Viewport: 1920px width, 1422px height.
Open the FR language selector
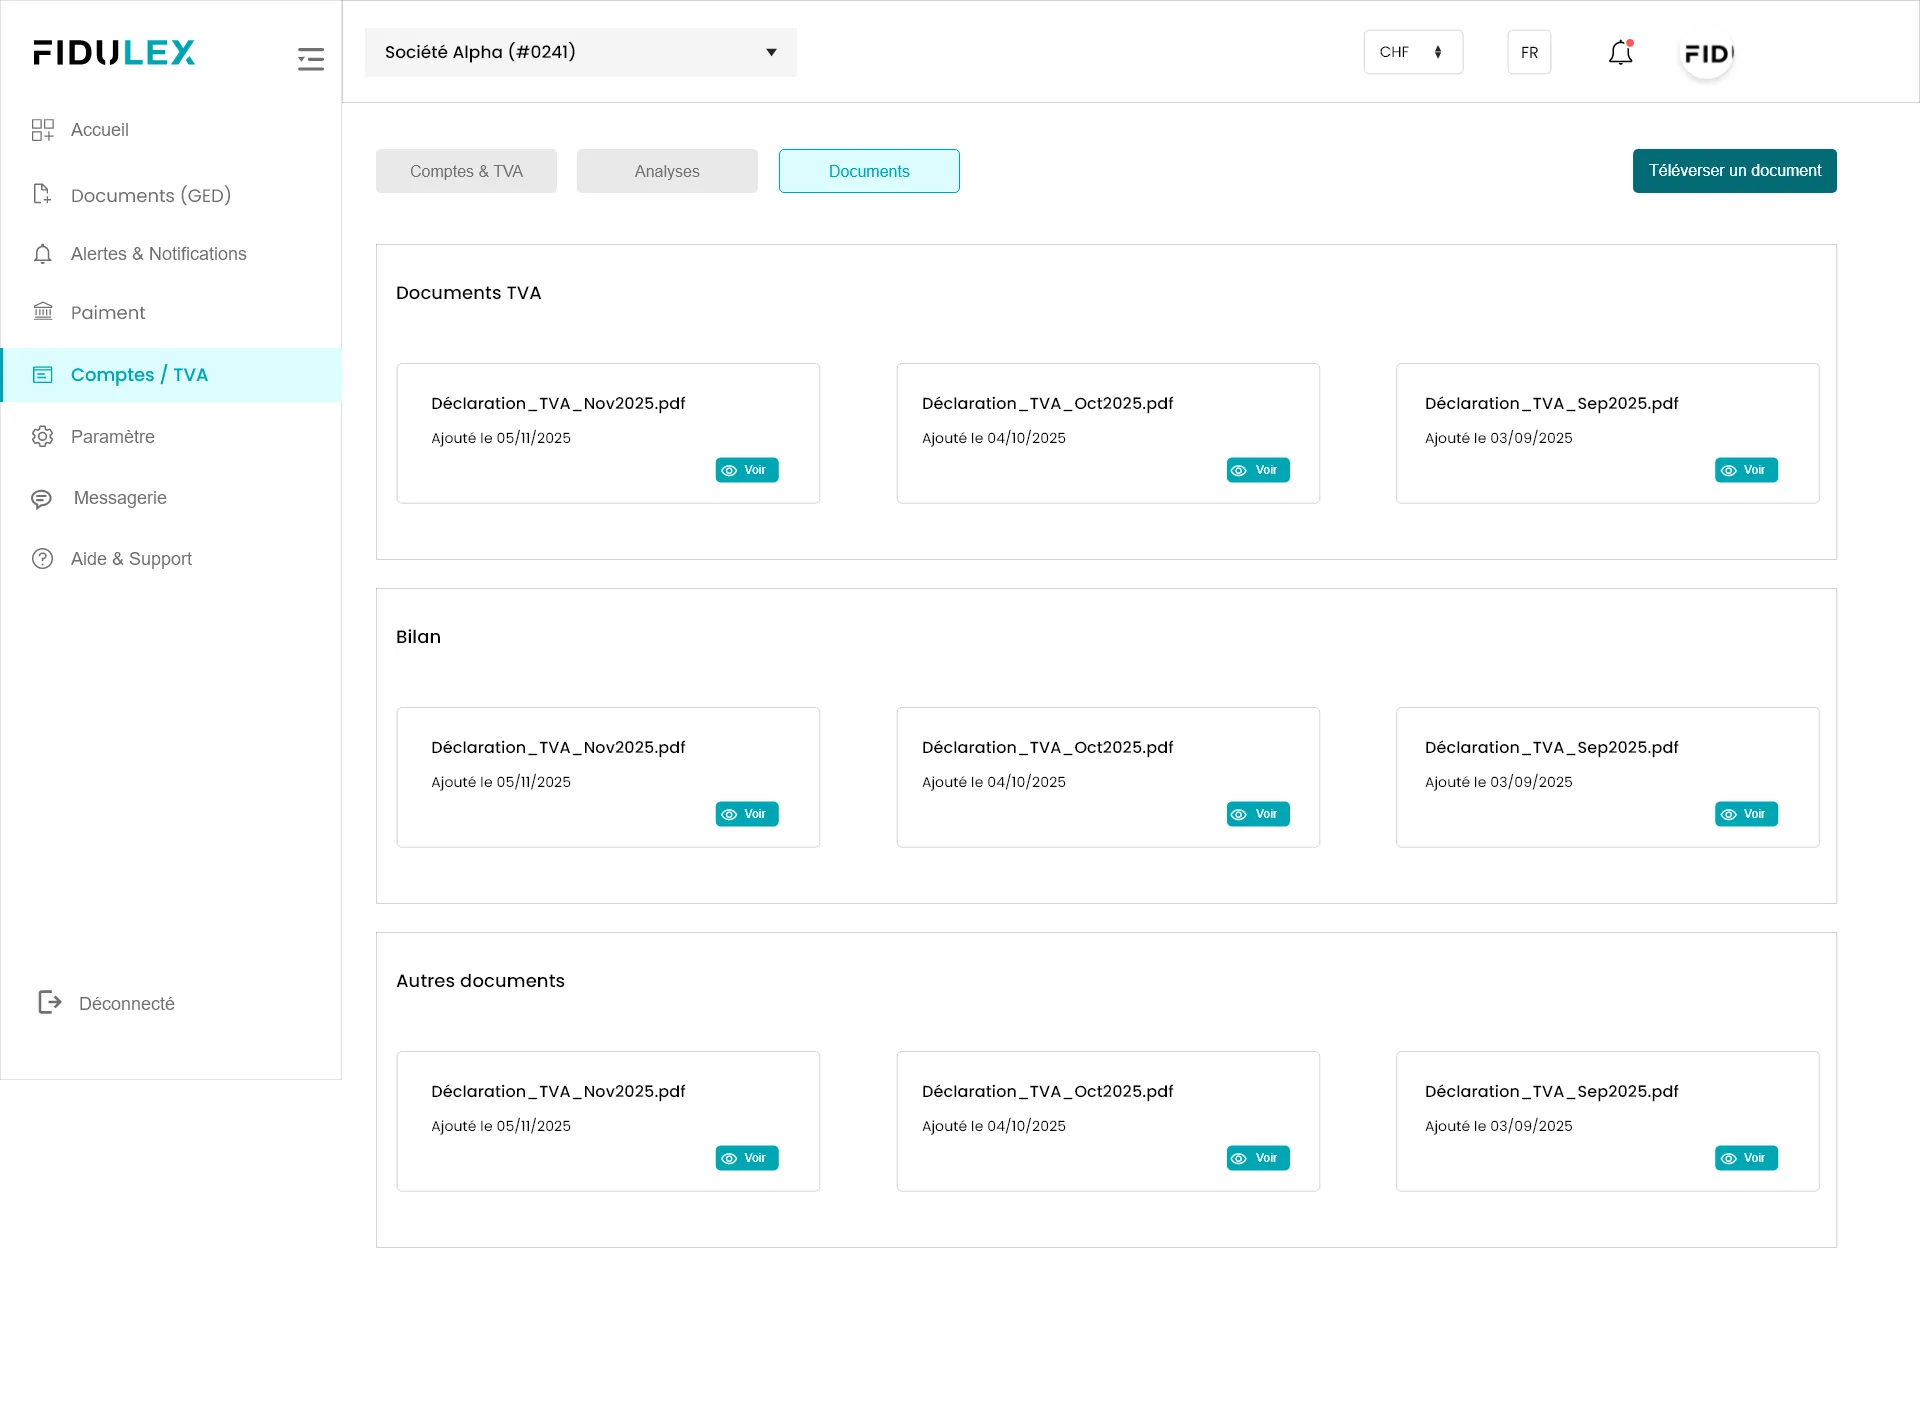point(1529,52)
